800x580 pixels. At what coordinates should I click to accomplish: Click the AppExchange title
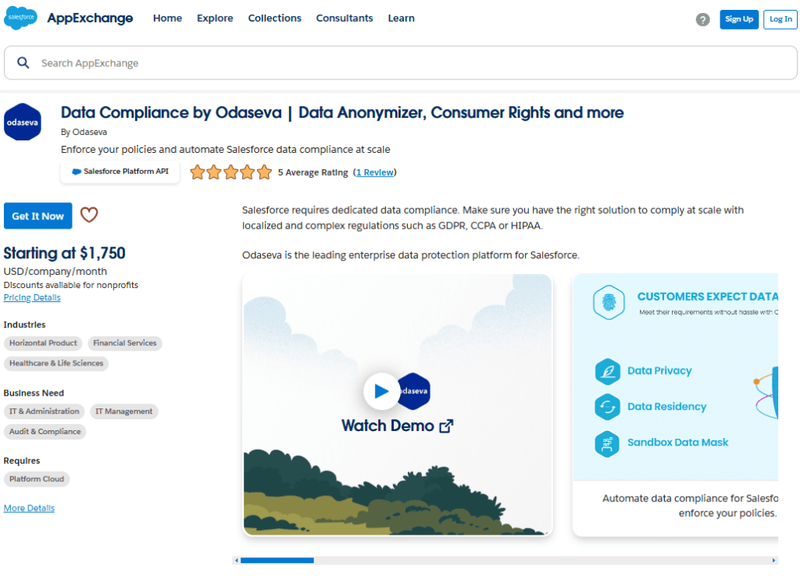pyautogui.click(x=90, y=18)
